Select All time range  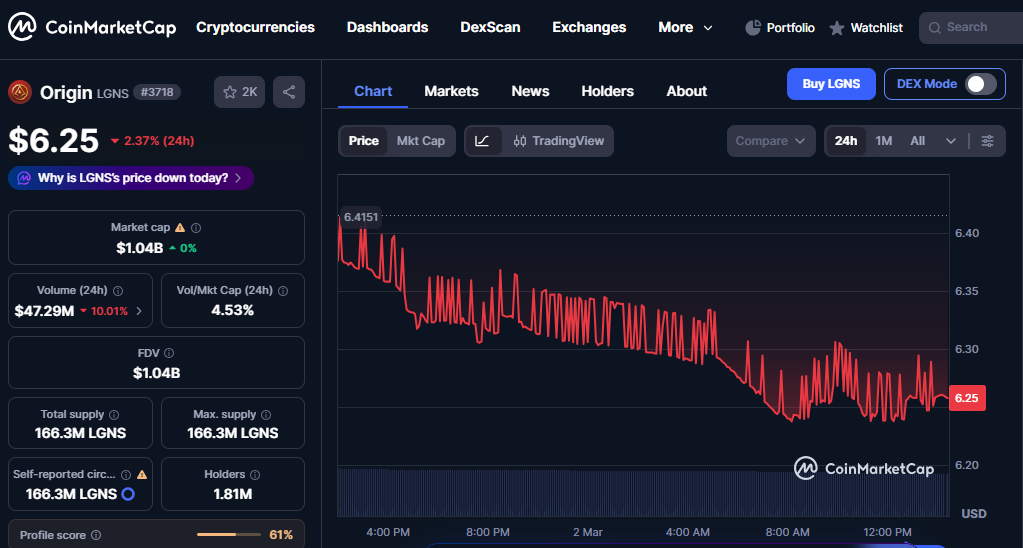click(x=917, y=141)
